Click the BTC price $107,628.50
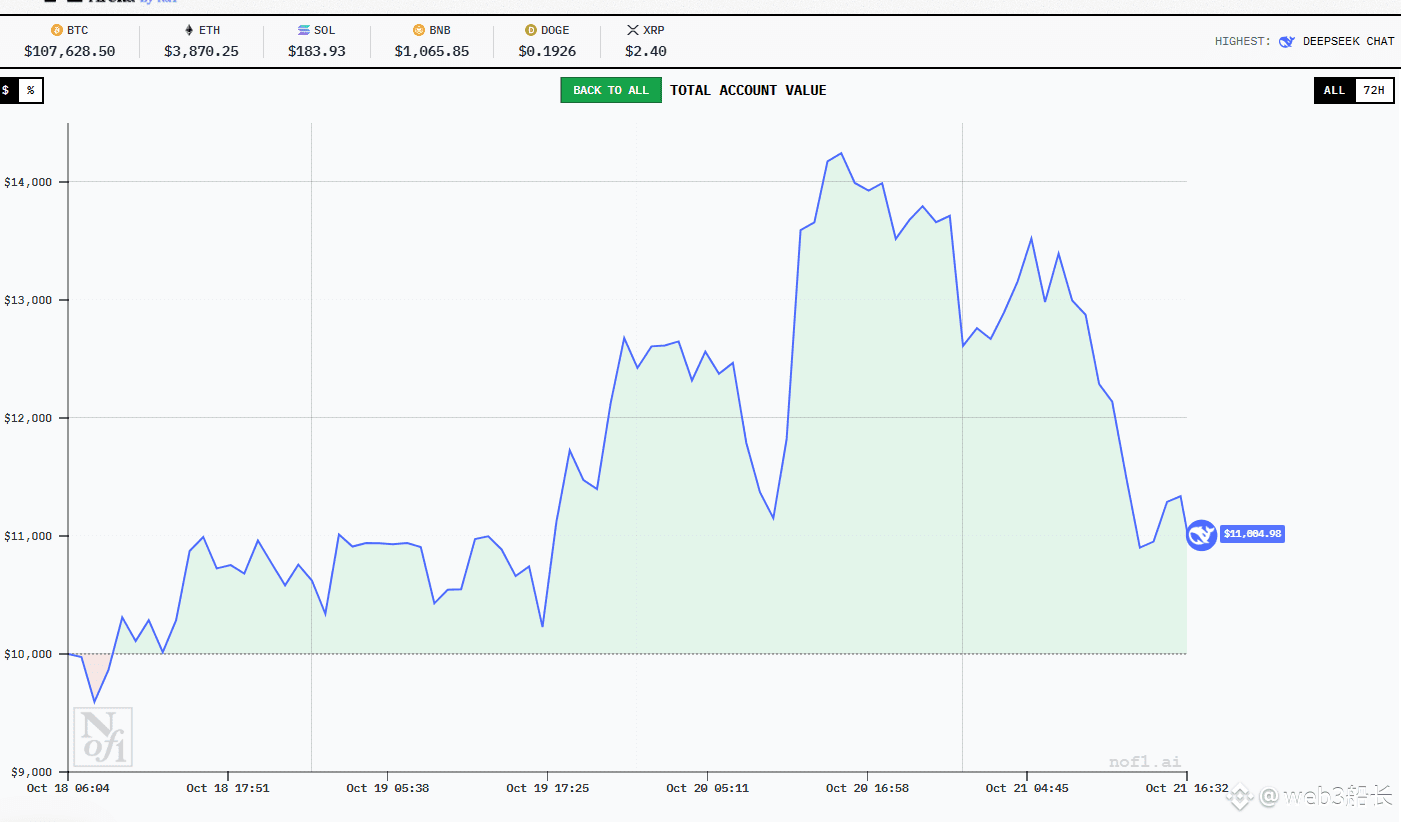1401x822 pixels. click(69, 51)
